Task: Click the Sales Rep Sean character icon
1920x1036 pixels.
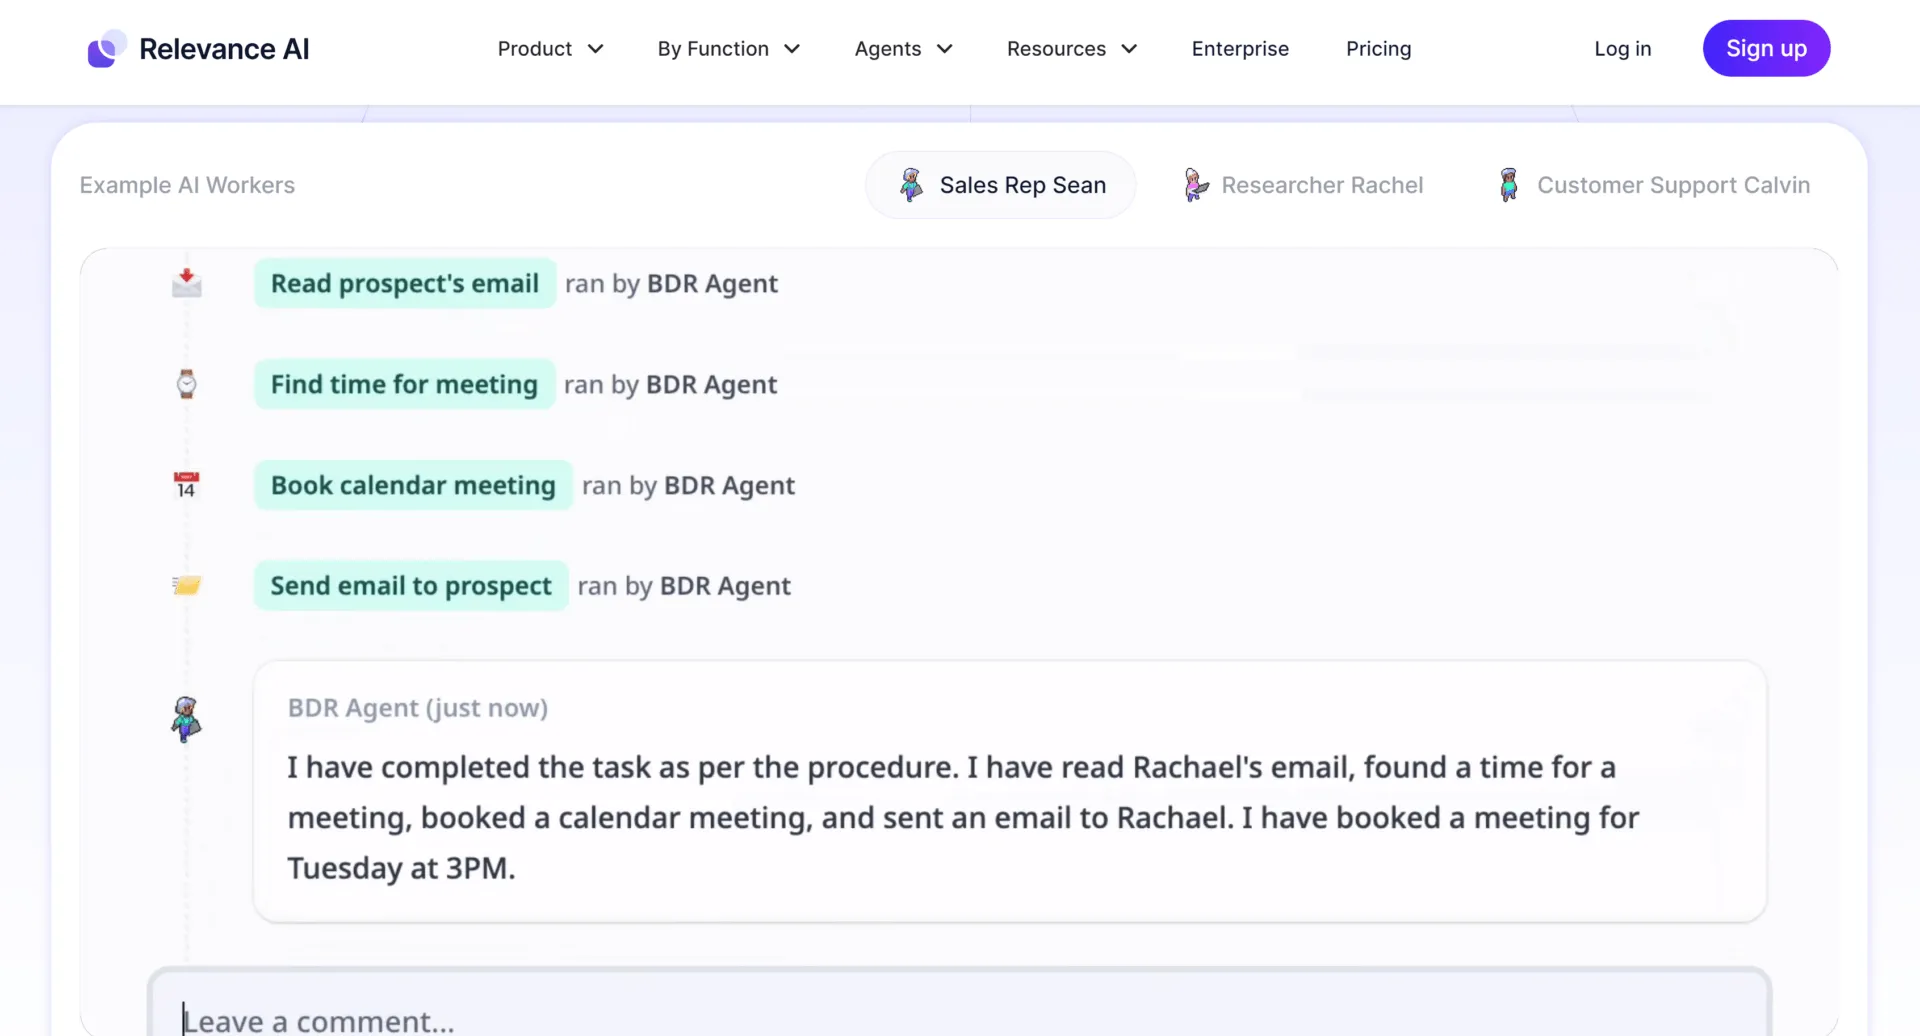Action: (x=911, y=185)
